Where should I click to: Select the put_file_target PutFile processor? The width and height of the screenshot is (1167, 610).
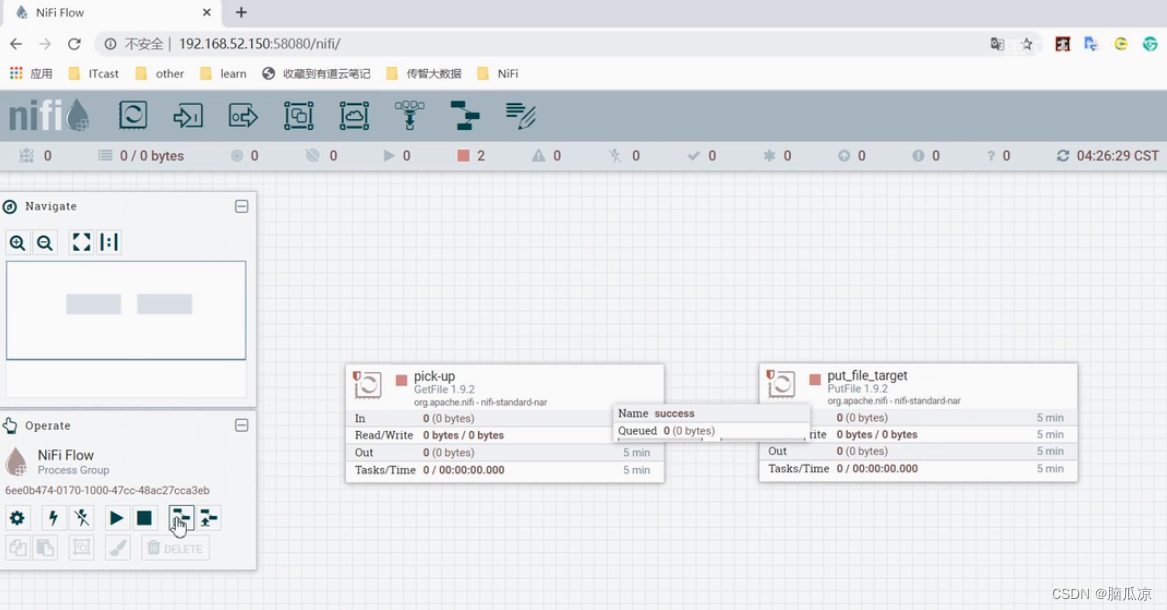pyautogui.click(x=918, y=423)
